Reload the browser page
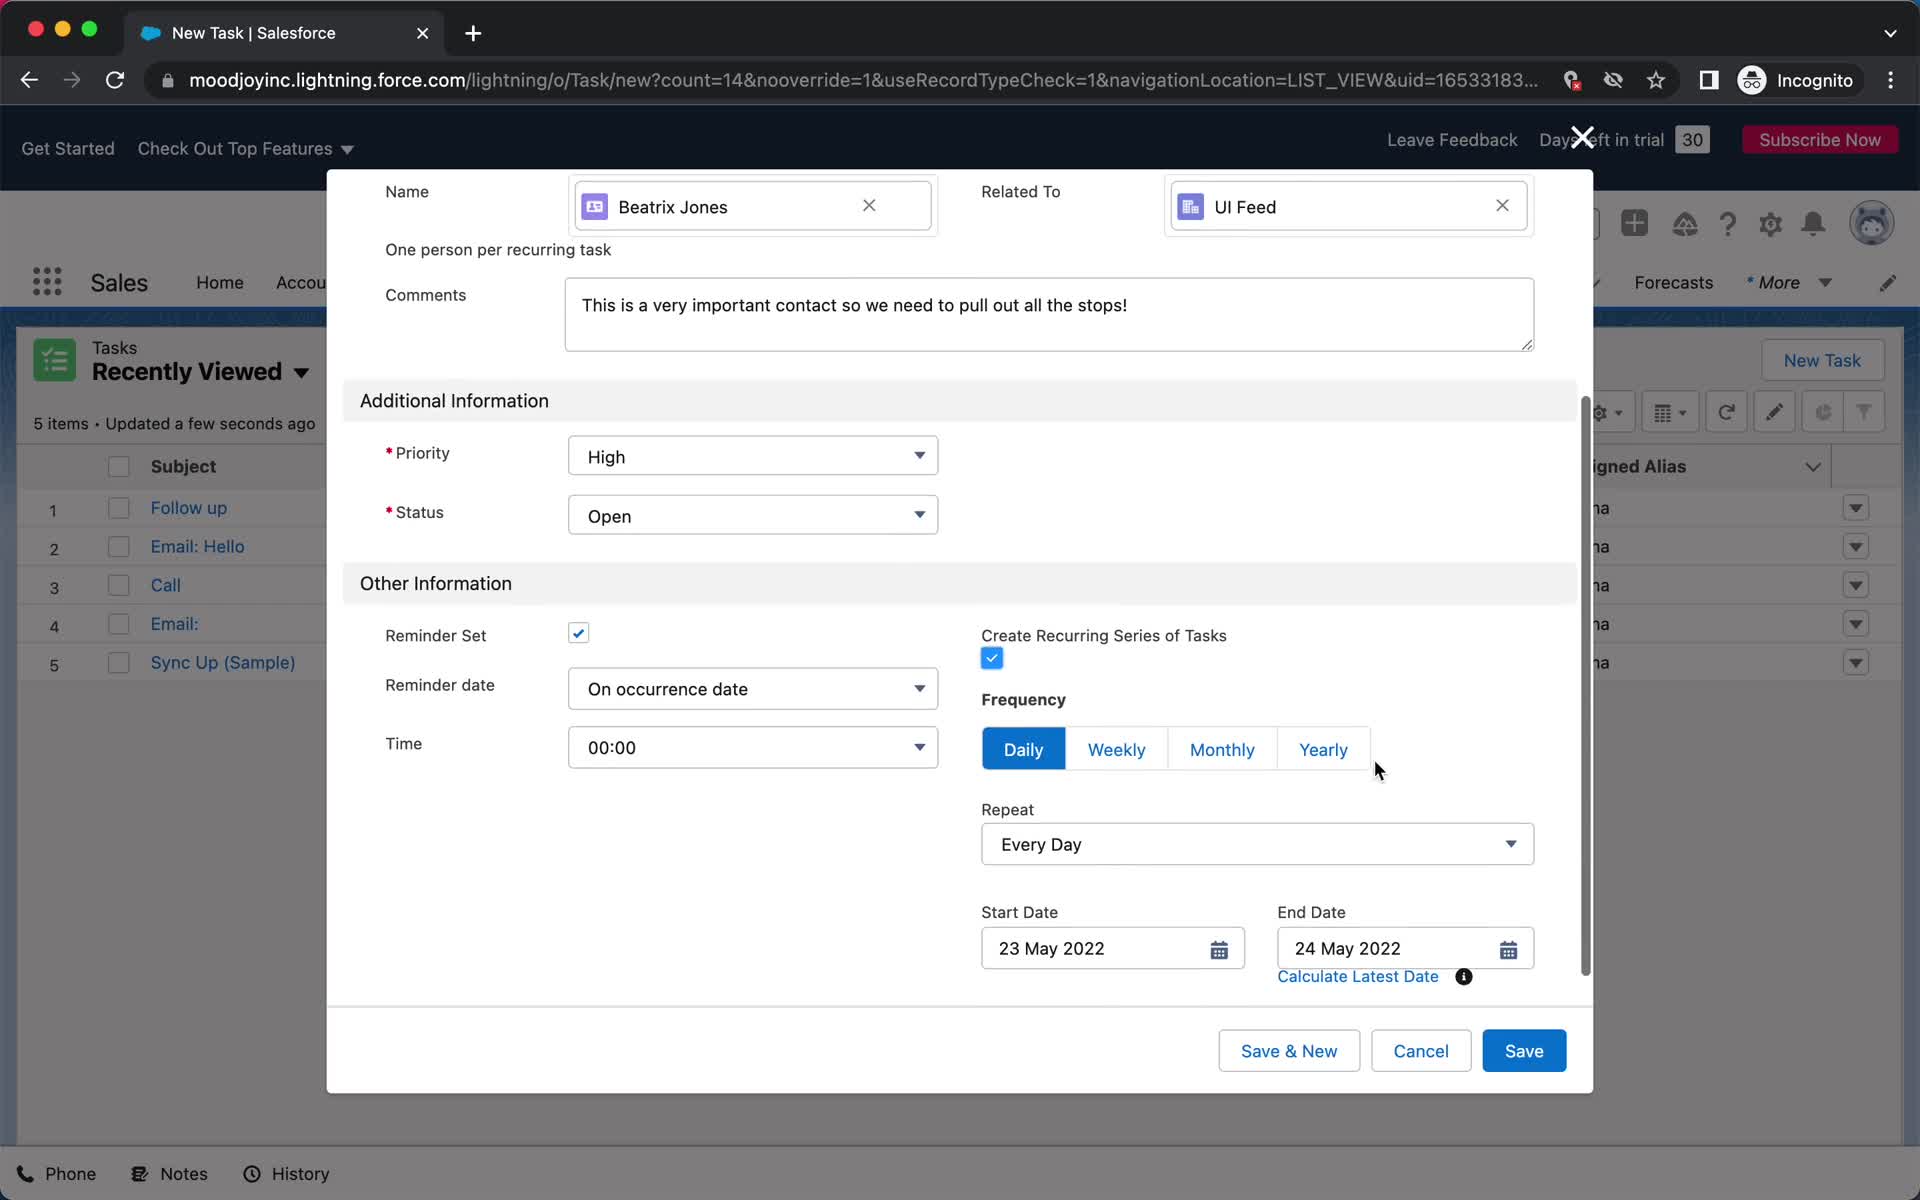 point(115,80)
